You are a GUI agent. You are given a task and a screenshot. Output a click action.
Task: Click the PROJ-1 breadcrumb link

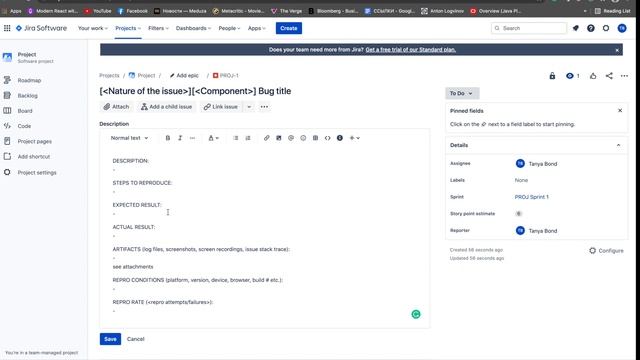tap(226, 76)
